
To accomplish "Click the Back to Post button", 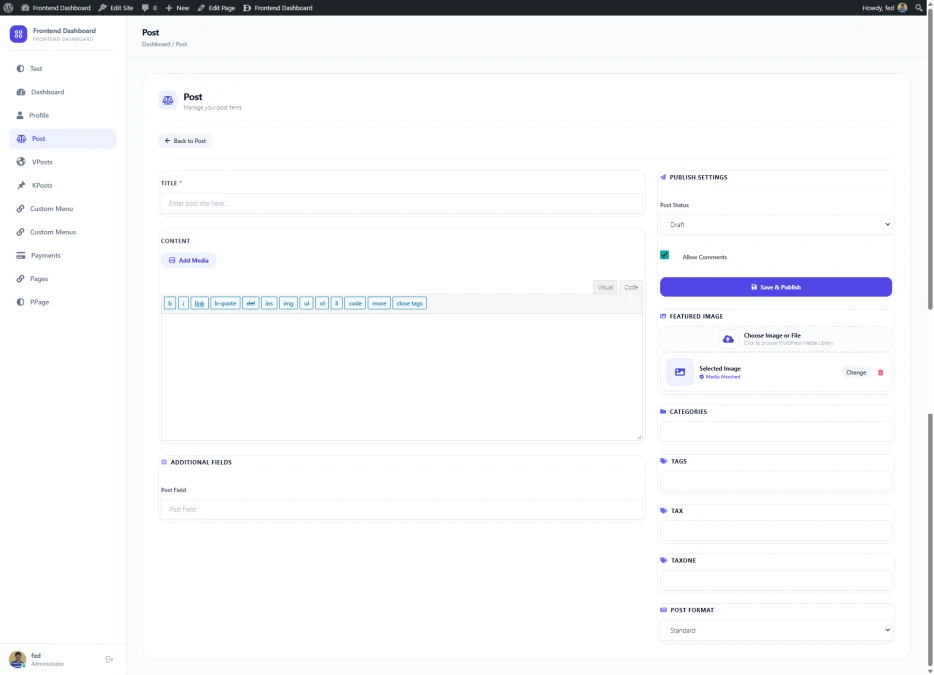I will click(x=185, y=141).
